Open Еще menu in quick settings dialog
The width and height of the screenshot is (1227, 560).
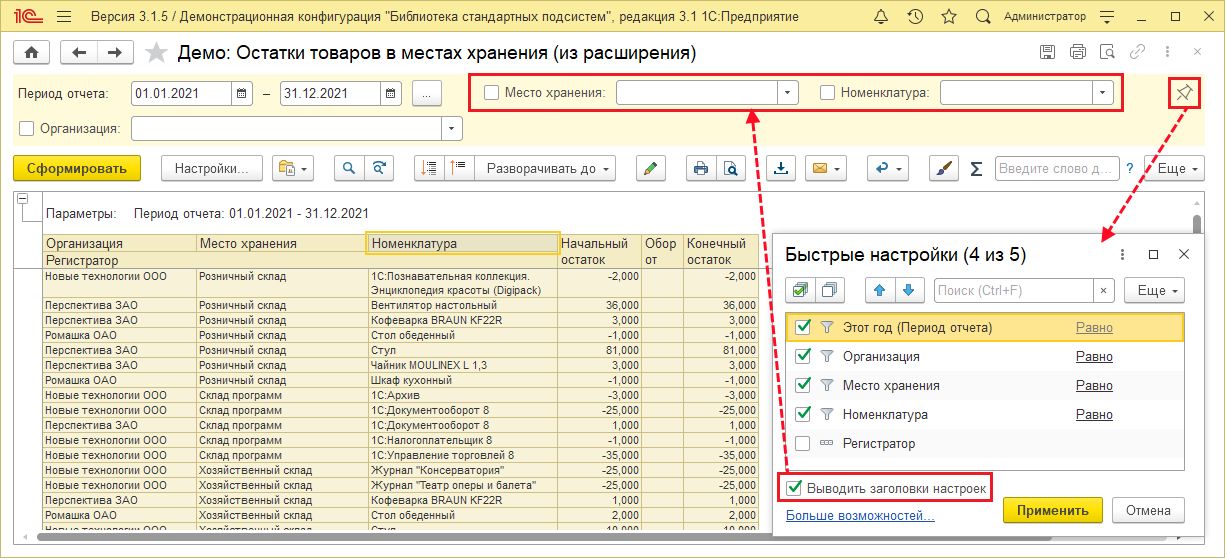click(x=1154, y=290)
